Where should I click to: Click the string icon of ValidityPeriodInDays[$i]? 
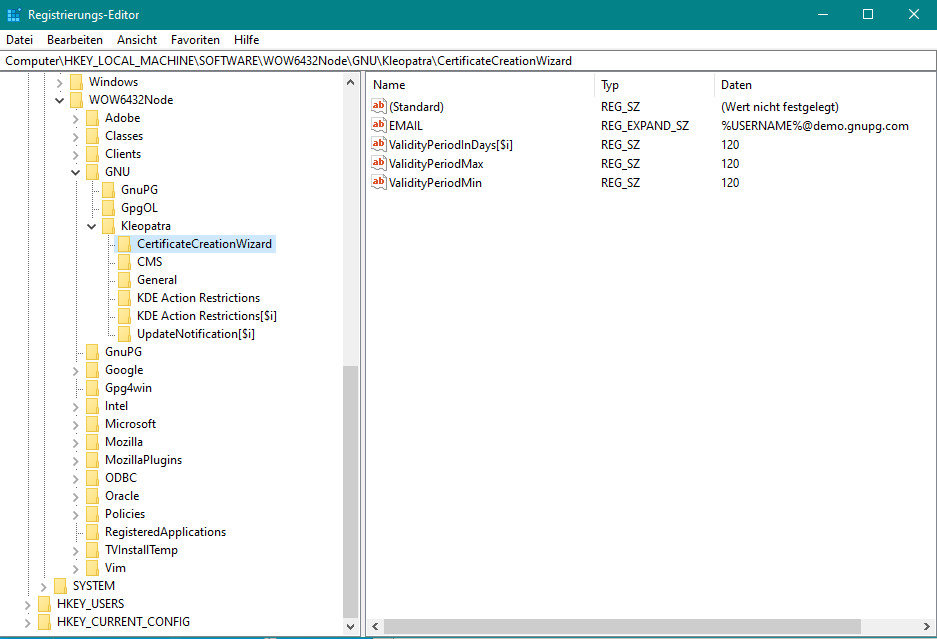pos(379,145)
